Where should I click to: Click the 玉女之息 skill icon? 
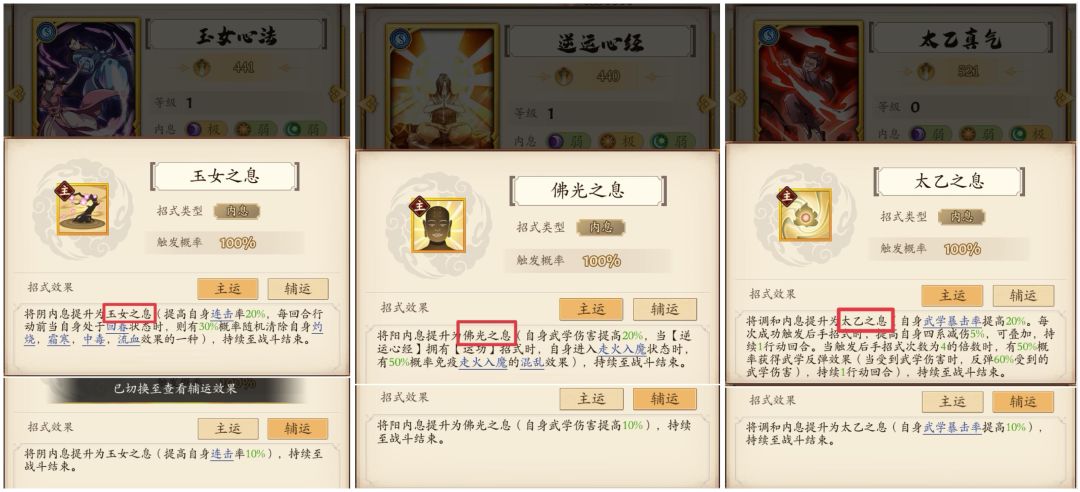point(82,209)
